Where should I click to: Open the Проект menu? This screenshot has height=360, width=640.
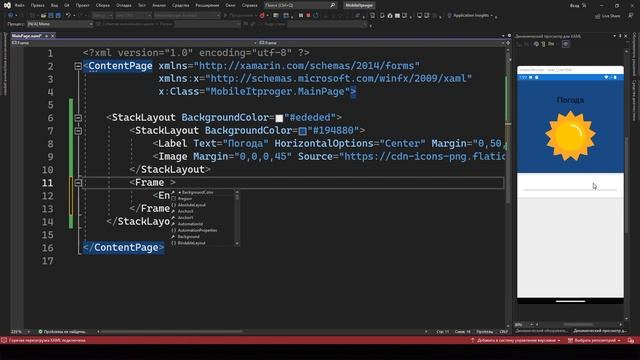82,5
